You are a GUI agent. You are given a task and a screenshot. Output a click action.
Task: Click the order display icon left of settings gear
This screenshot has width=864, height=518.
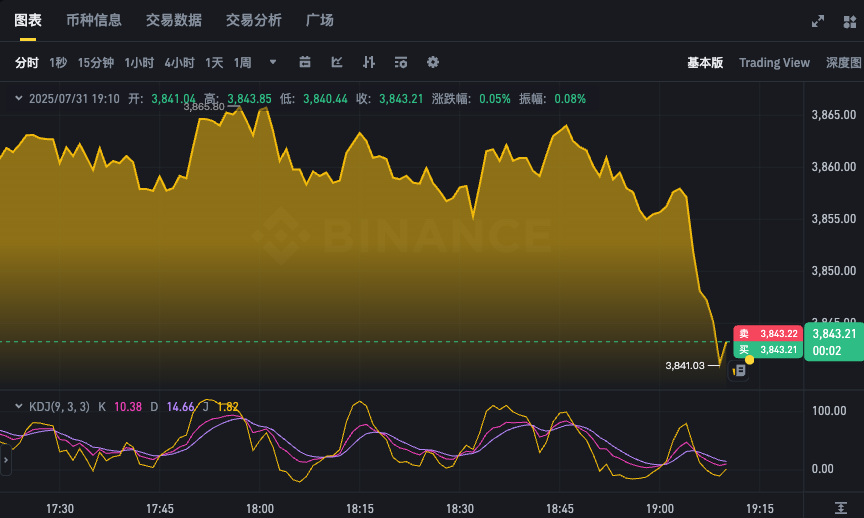pyautogui.click(x=401, y=62)
